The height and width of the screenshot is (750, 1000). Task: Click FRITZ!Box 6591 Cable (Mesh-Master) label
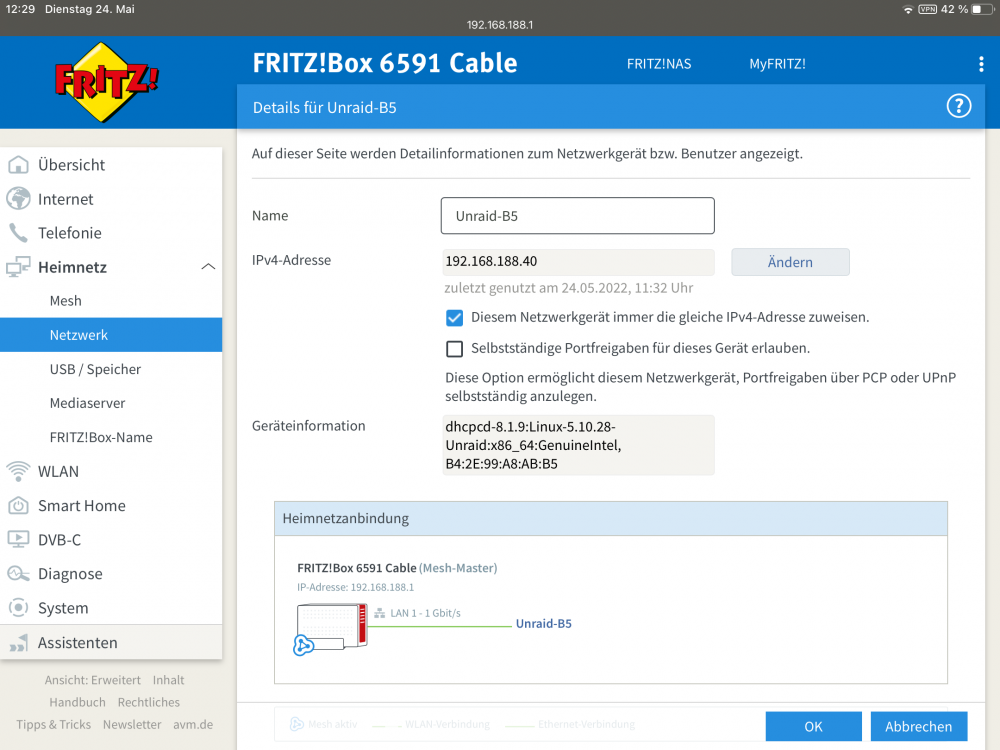397,568
